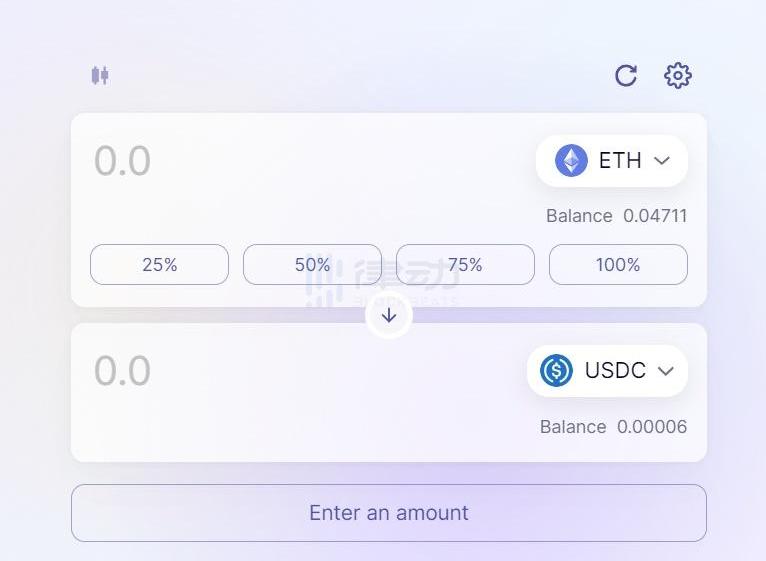
Task: Click the USDC balance 0.00006
Action: [x=652, y=427]
